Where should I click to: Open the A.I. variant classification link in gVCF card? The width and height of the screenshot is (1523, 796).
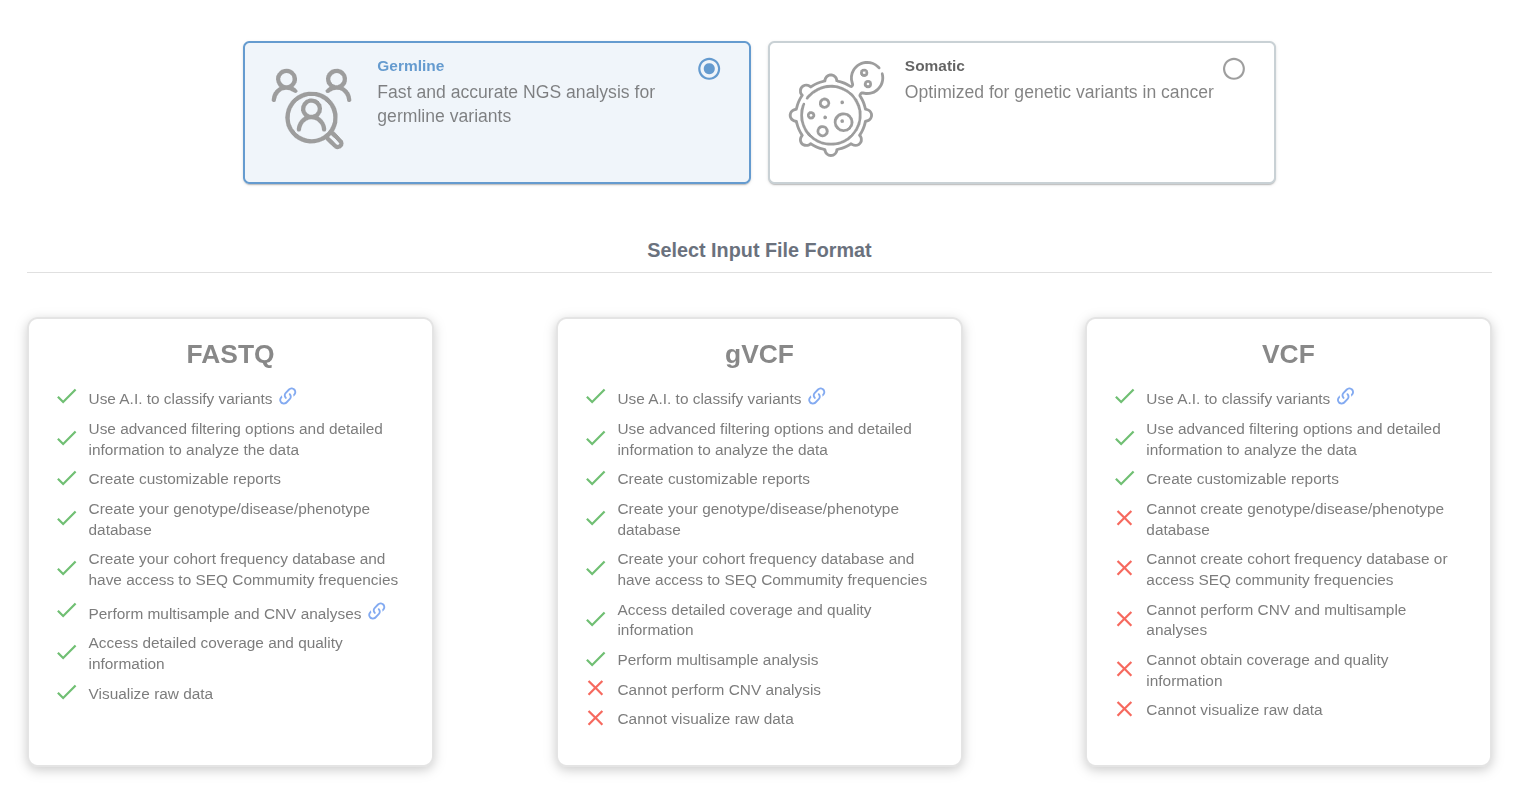pyautogui.click(x=817, y=396)
